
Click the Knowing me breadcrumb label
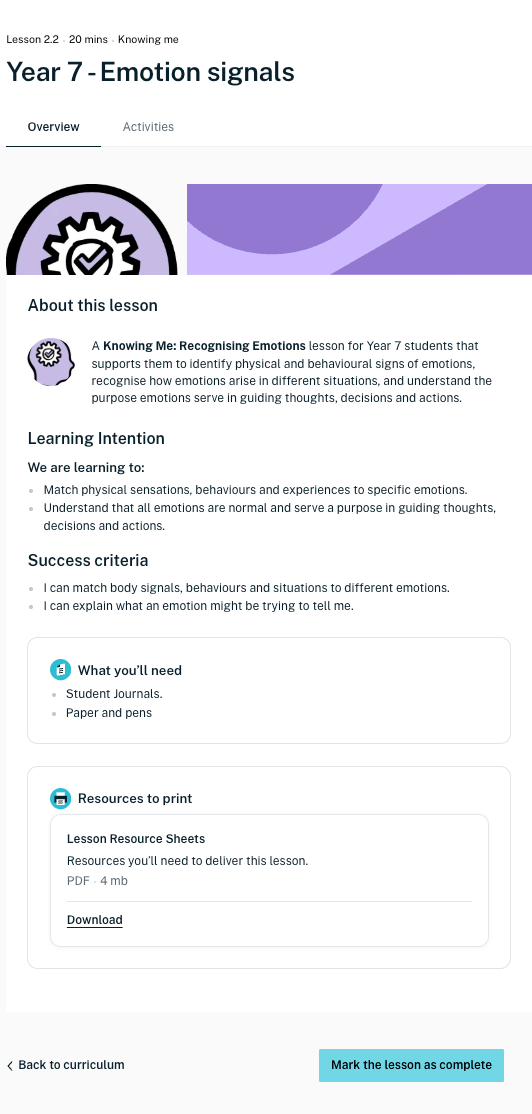[x=148, y=40]
